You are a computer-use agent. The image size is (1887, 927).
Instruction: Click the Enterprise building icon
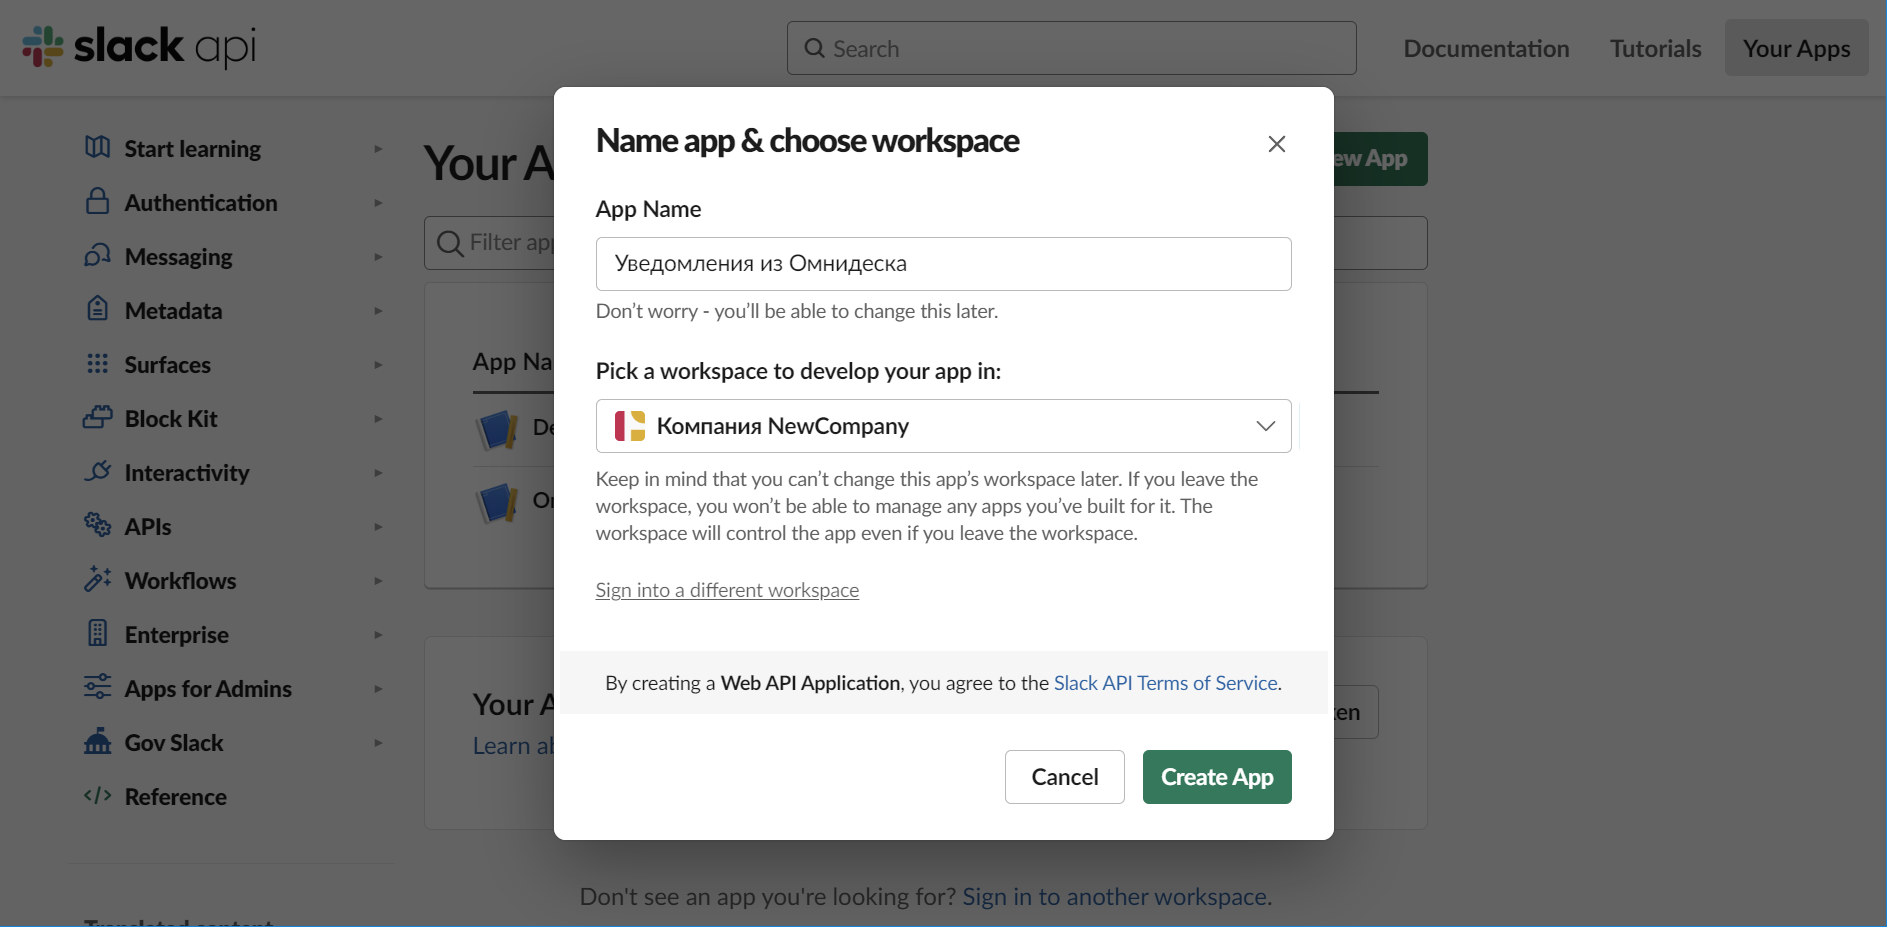coord(97,634)
